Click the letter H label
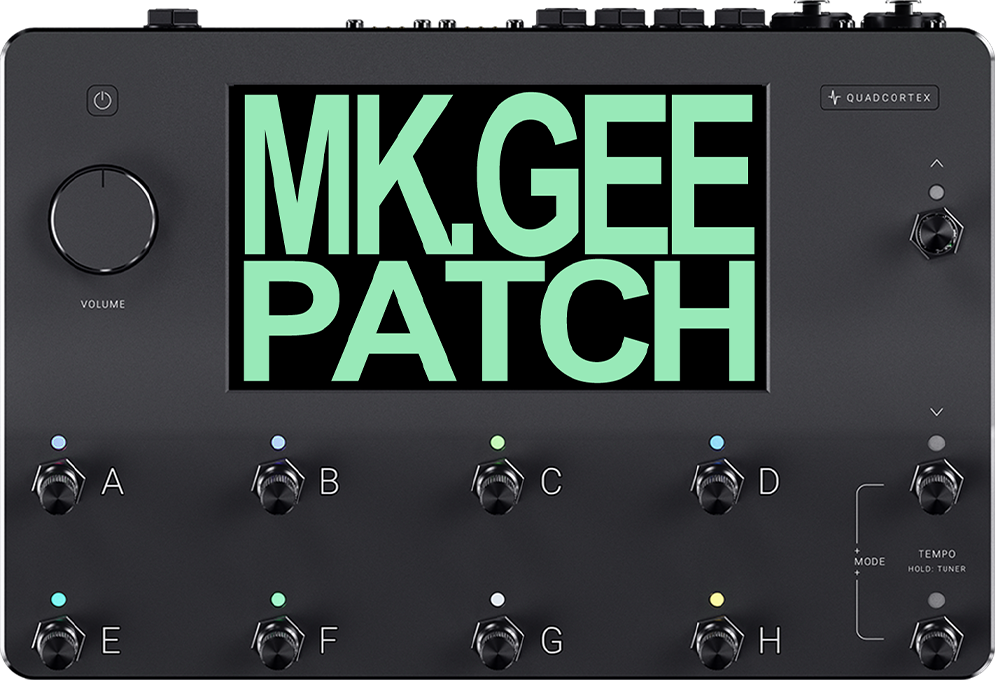 click(x=770, y=640)
